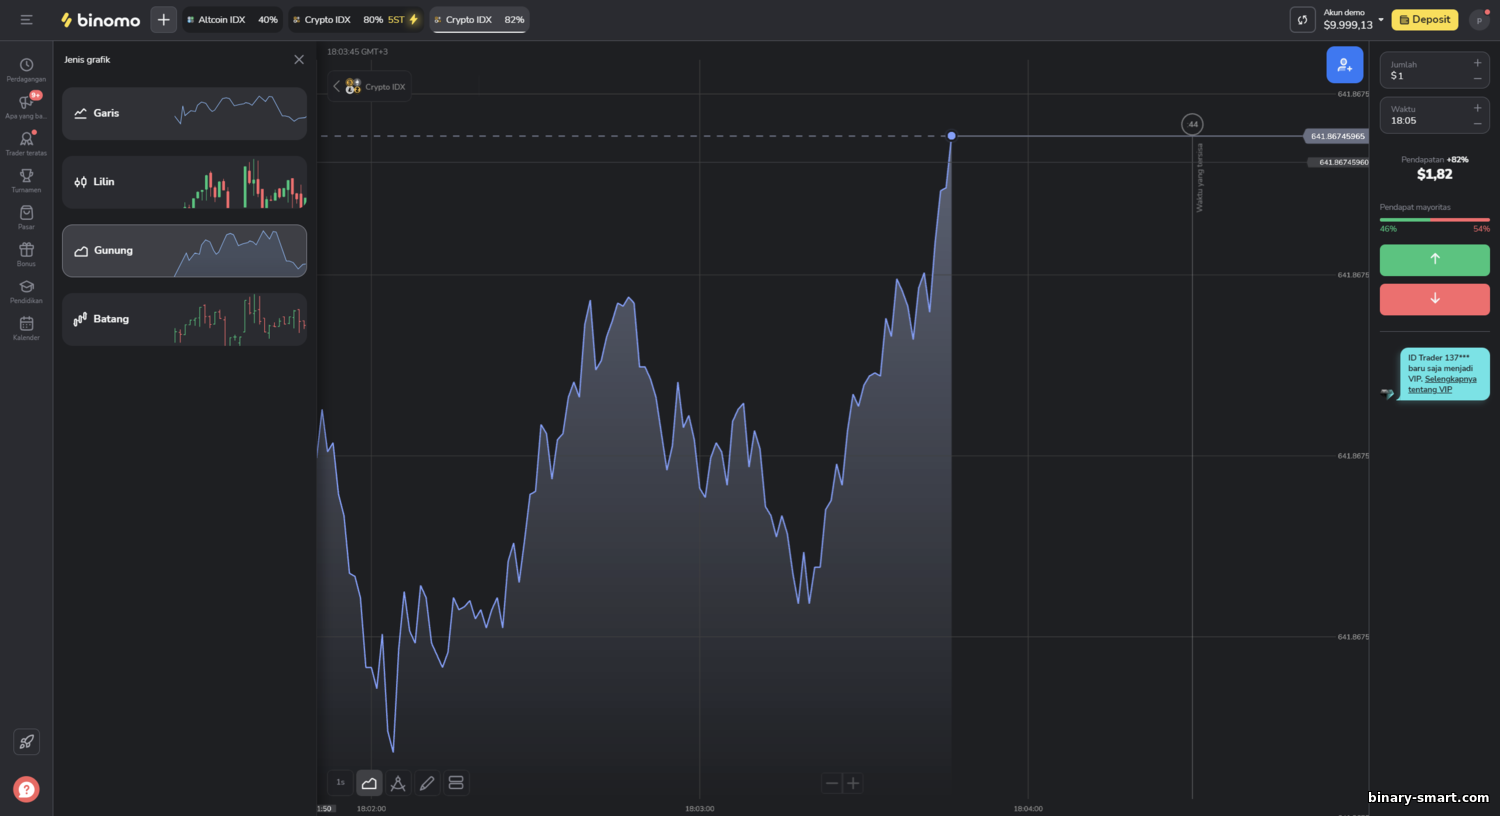
Task: Zoom out the chart with minus
Action: [832, 783]
